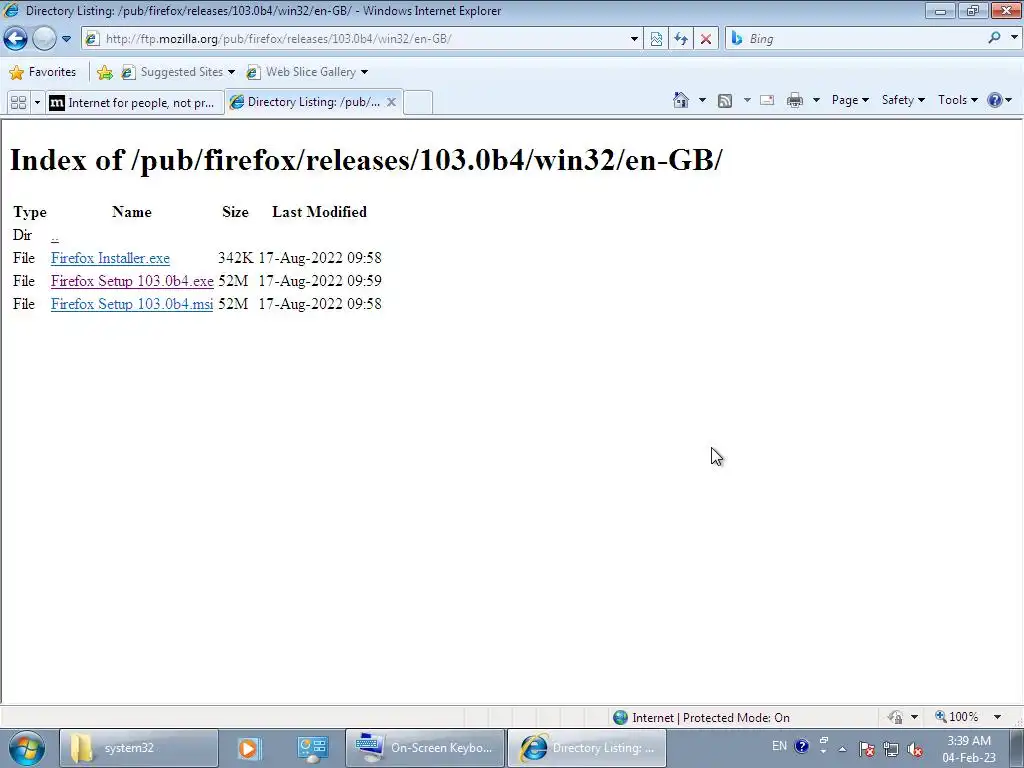Open the tab list dropdown arrow
The height and width of the screenshot is (768, 1024).
point(37,103)
